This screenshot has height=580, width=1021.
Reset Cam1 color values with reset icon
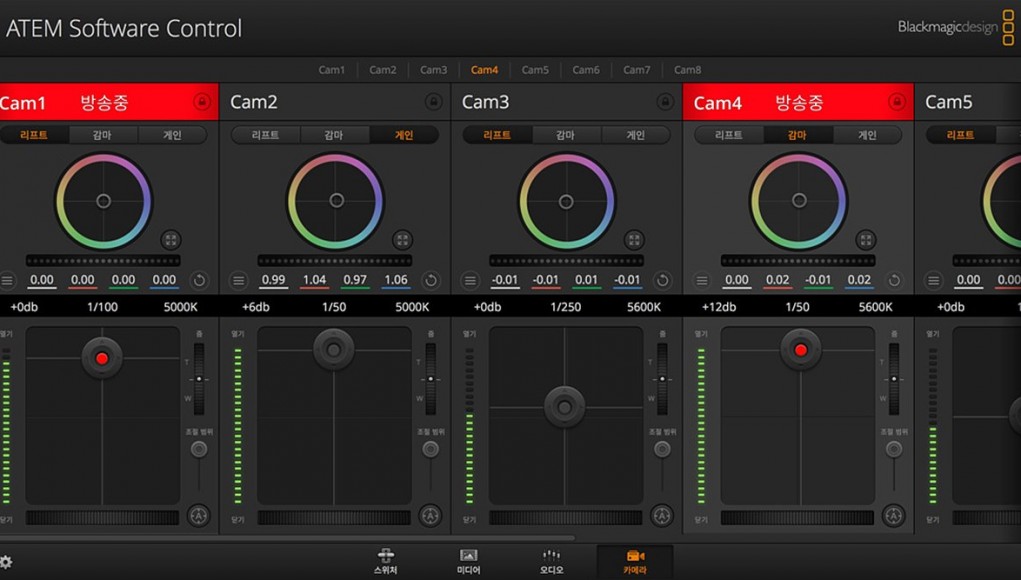199,281
